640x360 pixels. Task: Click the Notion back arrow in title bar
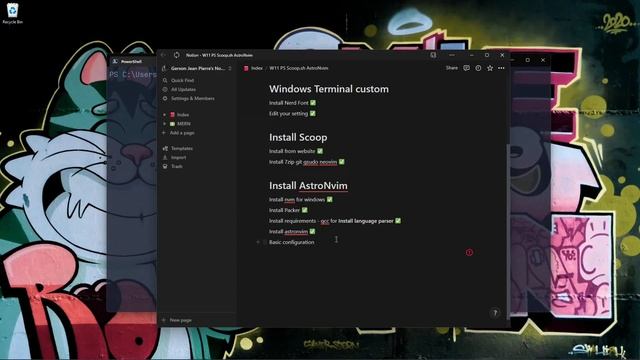[164, 55]
